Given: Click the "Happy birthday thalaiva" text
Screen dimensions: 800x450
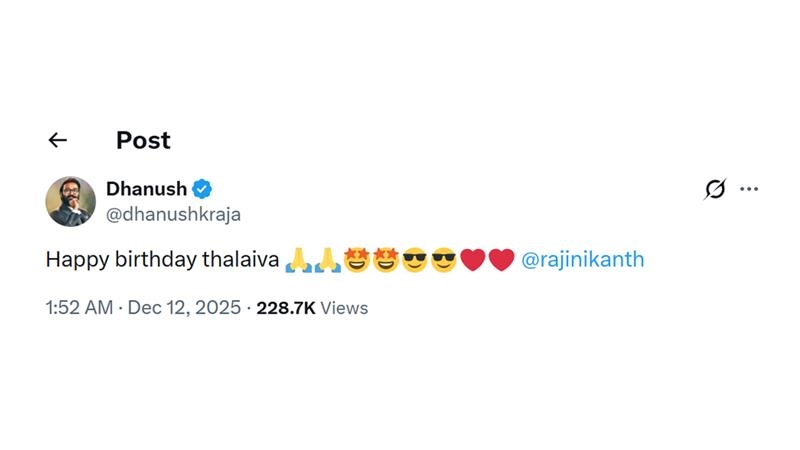Looking at the screenshot, I should tap(163, 260).
